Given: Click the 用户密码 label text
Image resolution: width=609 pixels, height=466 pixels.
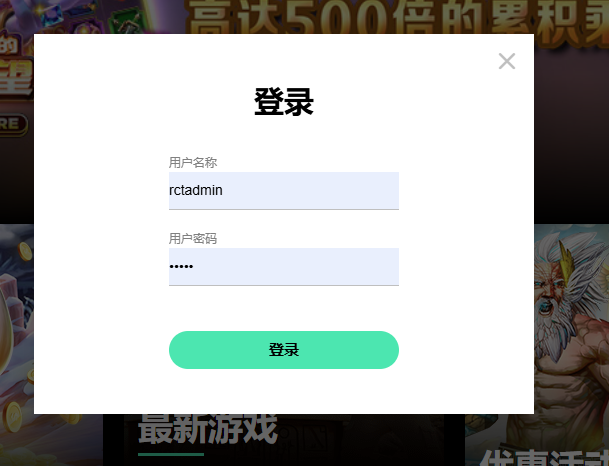Looking at the screenshot, I should coord(193,238).
